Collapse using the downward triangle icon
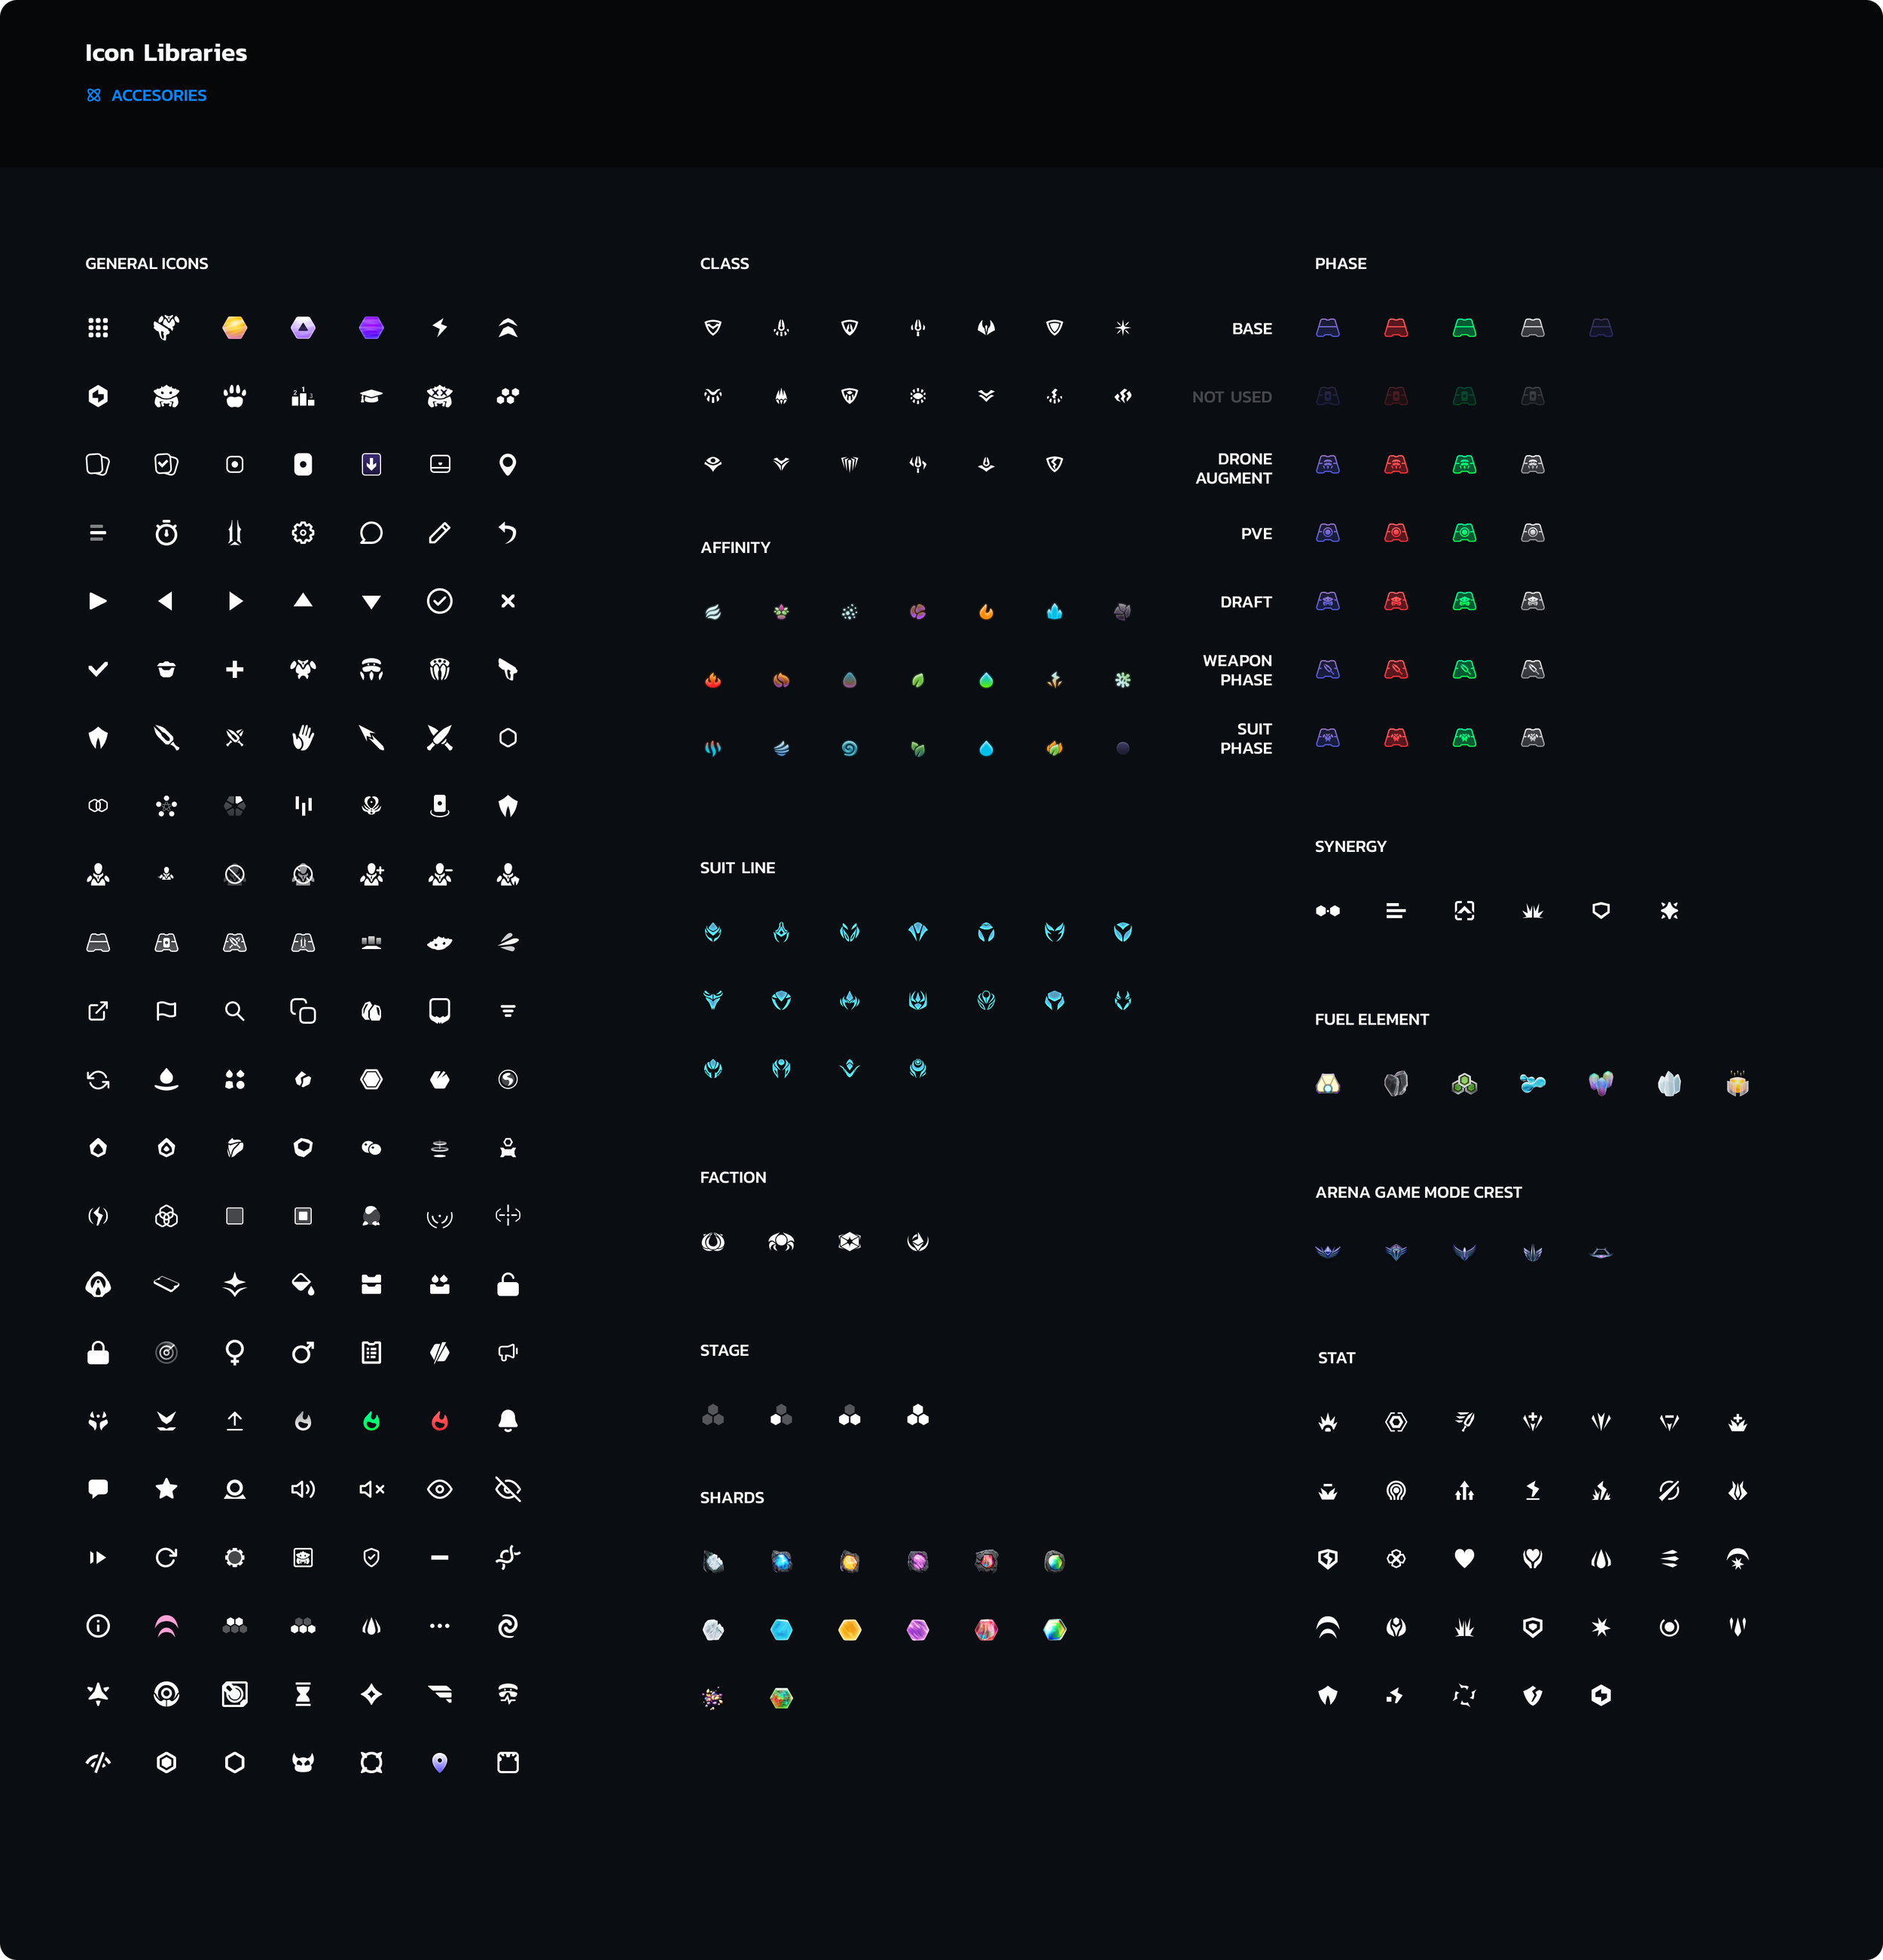1883x1960 pixels. pos(371,601)
